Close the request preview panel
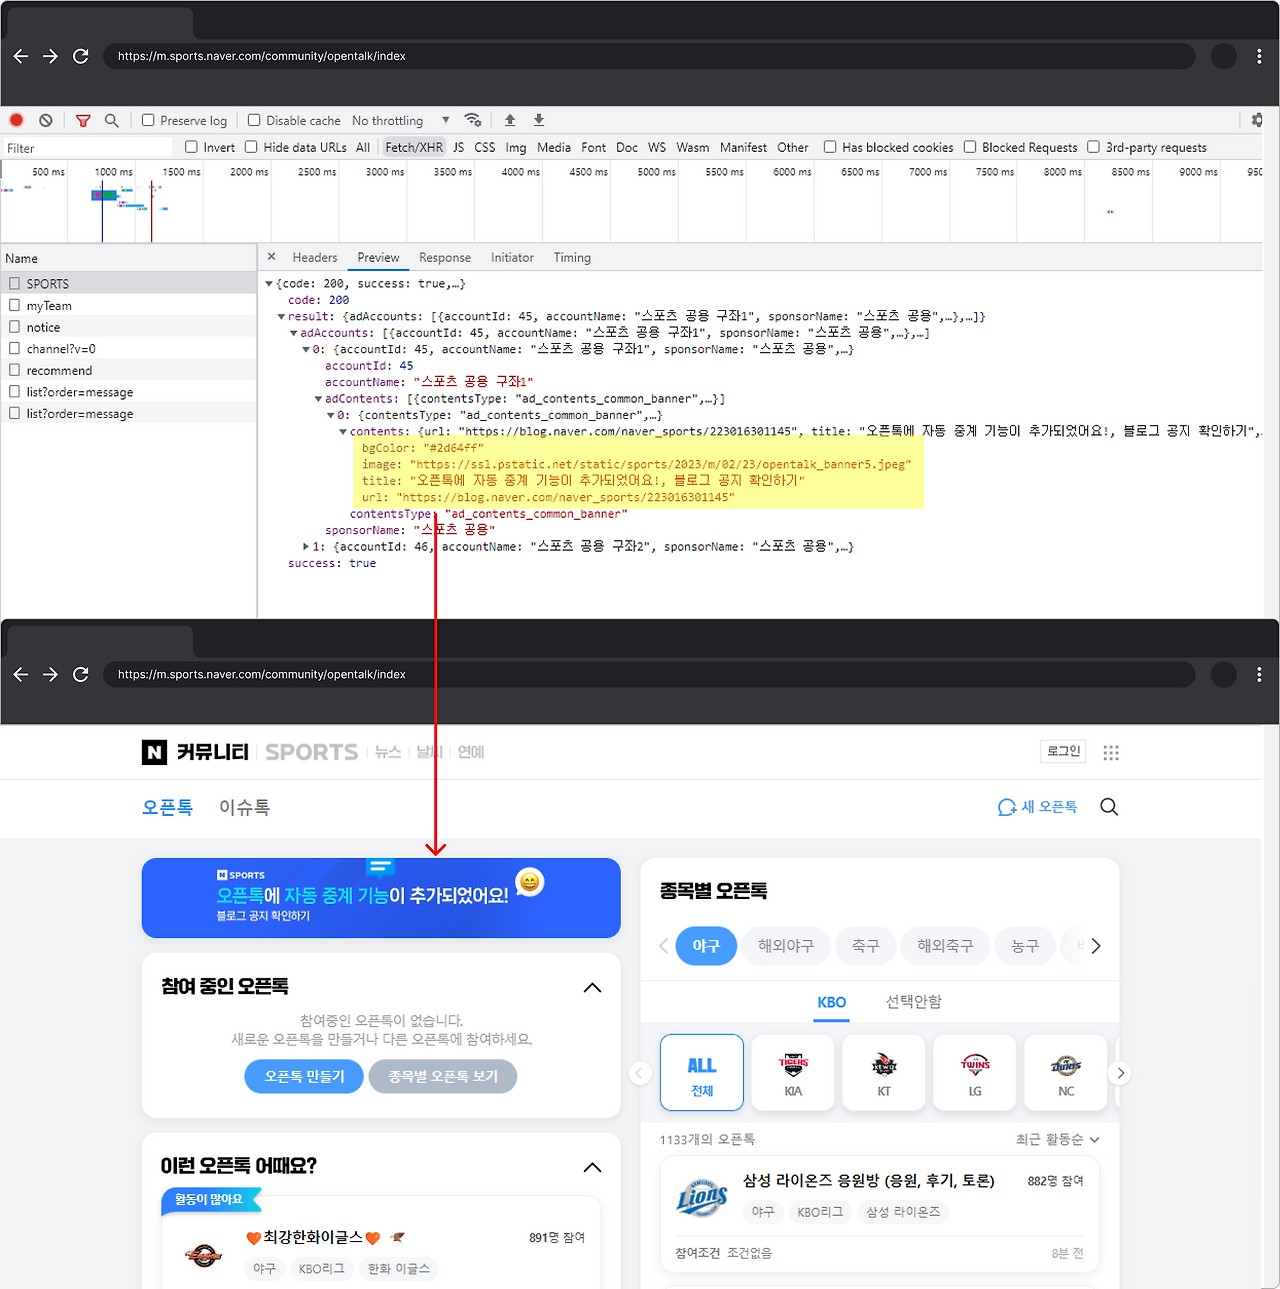The width and height of the screenshot is (1280, 1289). pyautogui.click(x=271, y=257)
